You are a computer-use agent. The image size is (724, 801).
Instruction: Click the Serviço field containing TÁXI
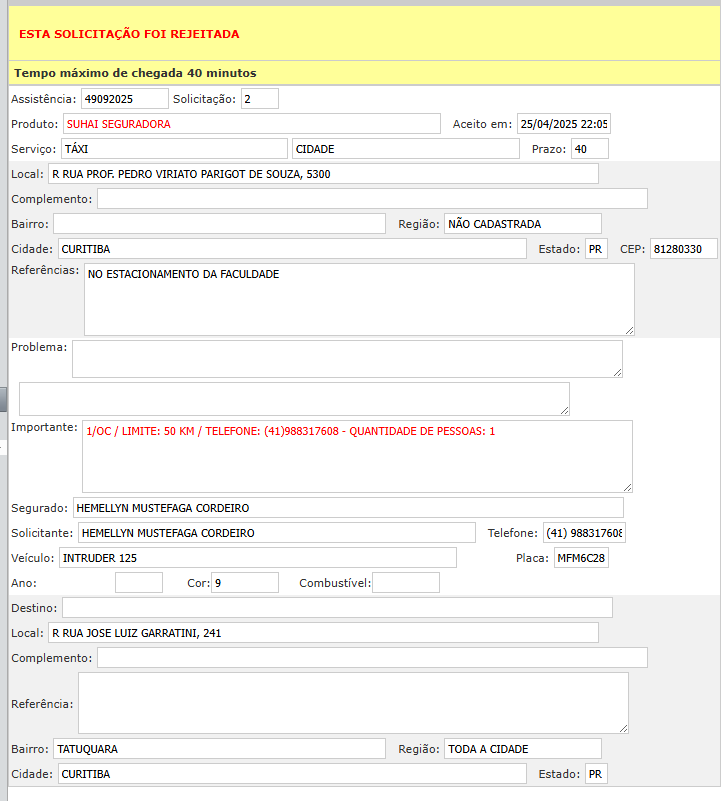[173, 149]
